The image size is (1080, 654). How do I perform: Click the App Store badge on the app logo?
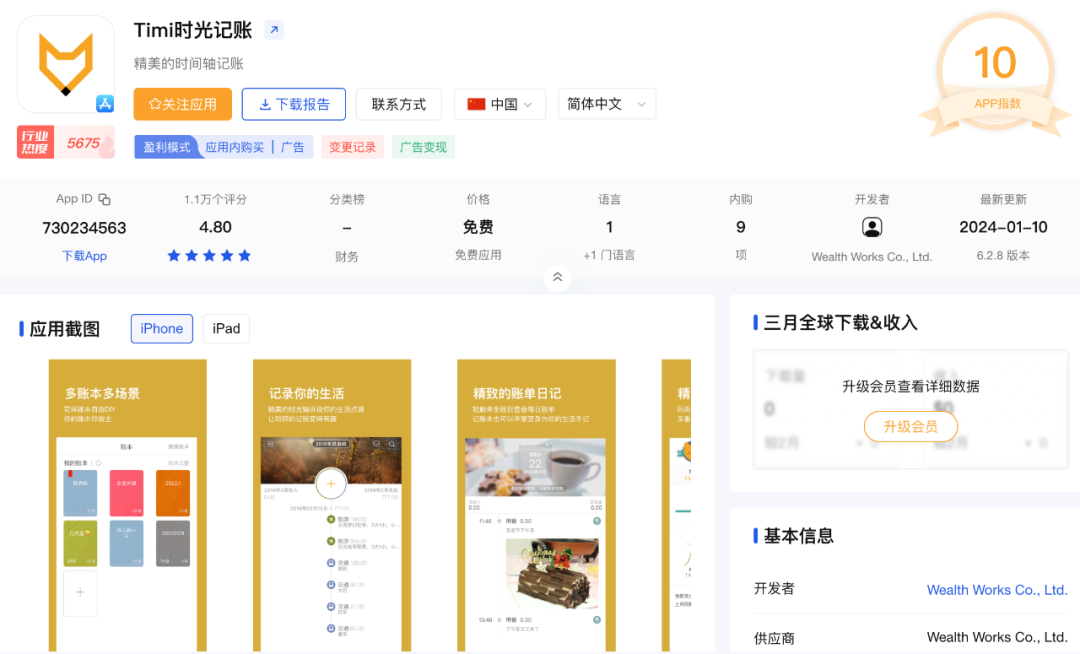click(x=105, y=104)
